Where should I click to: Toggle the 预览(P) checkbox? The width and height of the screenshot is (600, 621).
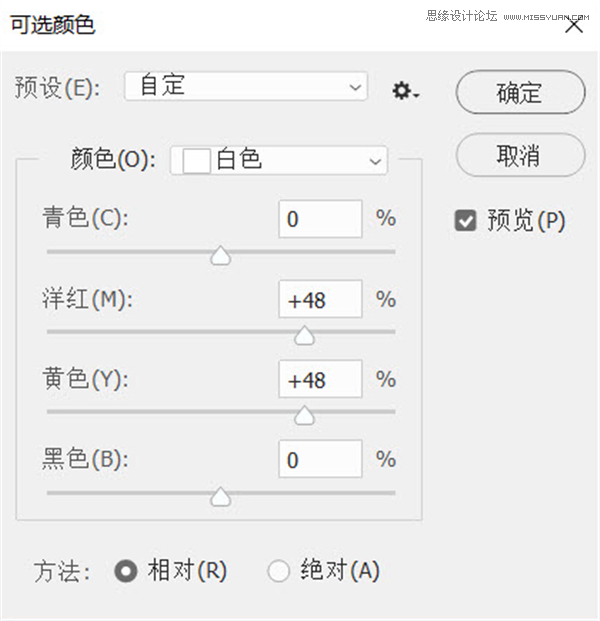[465, 220]
